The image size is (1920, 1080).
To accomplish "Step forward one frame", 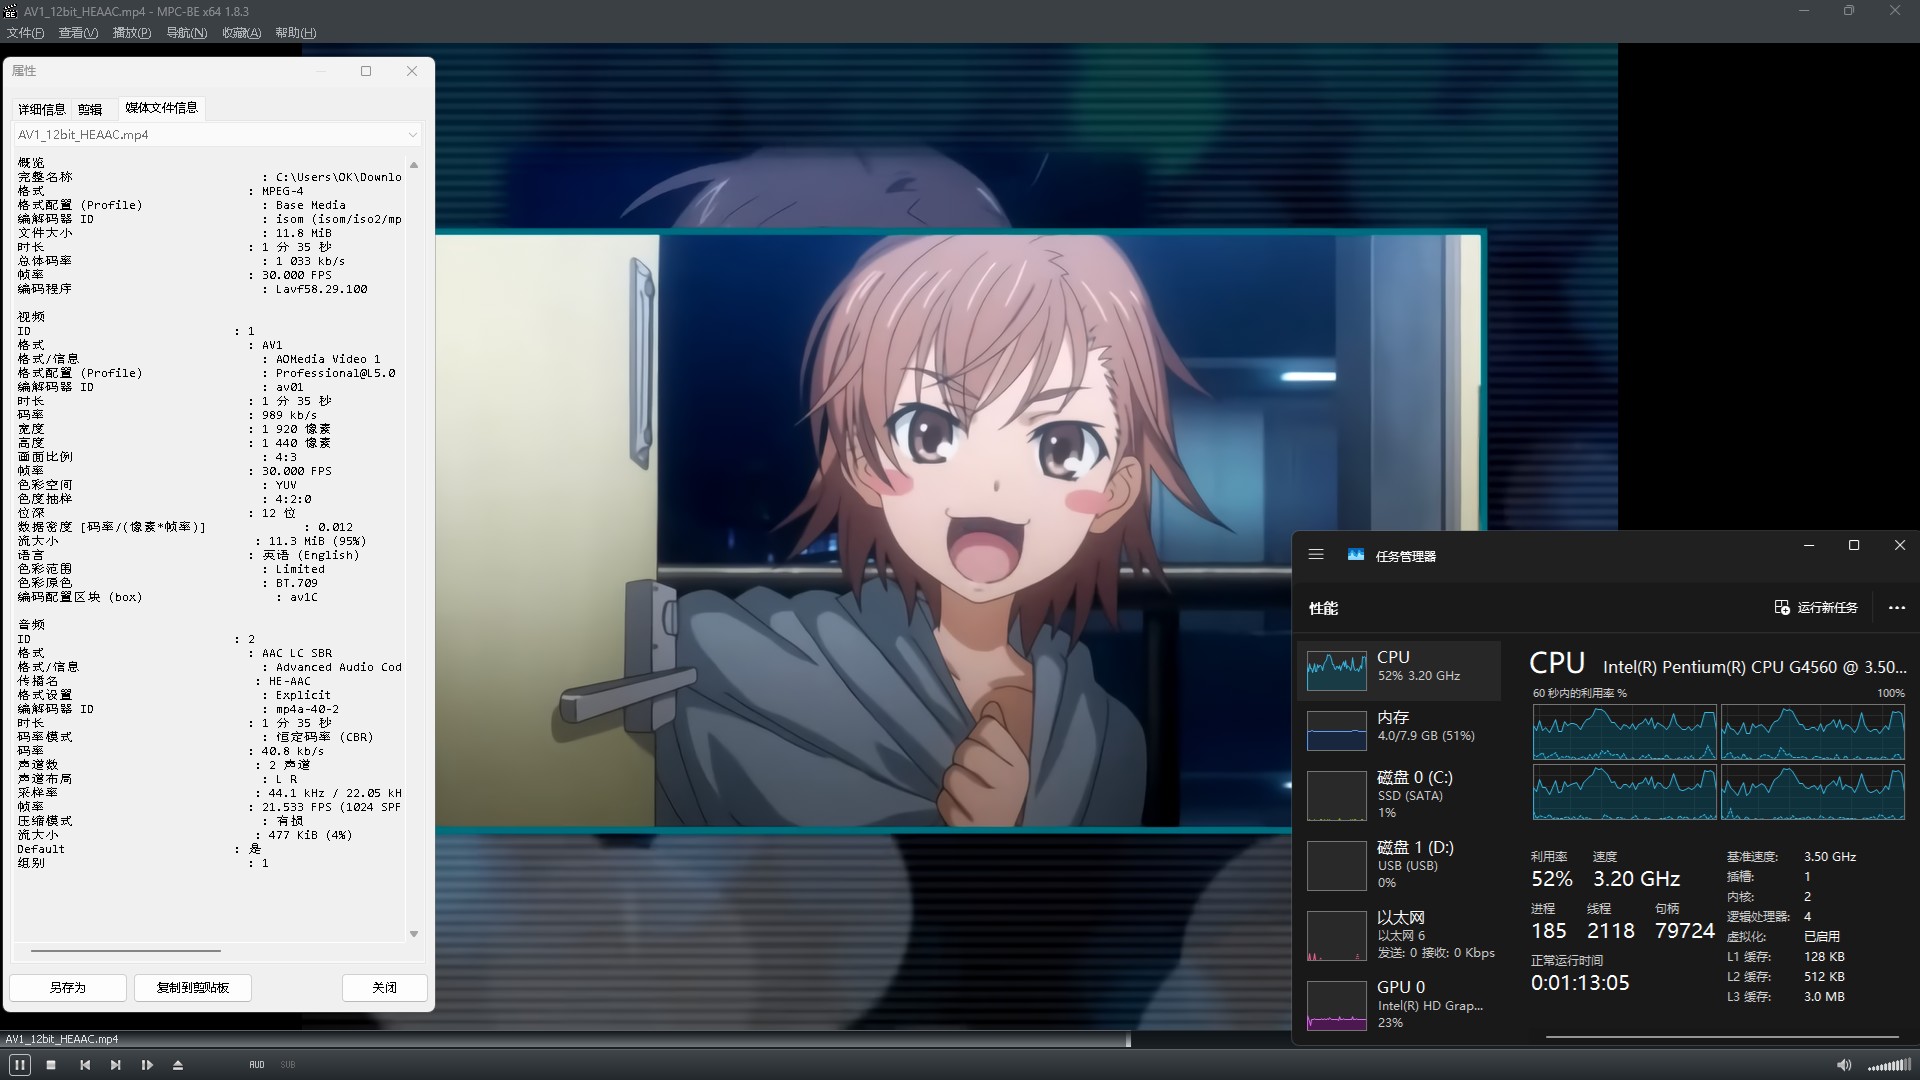I will tap(147, 1065).
